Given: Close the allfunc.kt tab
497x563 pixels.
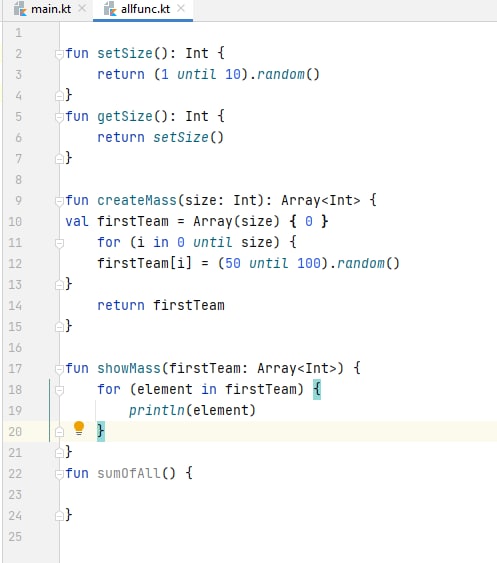Looking at the screenshot, I should [x=181, y=8].
